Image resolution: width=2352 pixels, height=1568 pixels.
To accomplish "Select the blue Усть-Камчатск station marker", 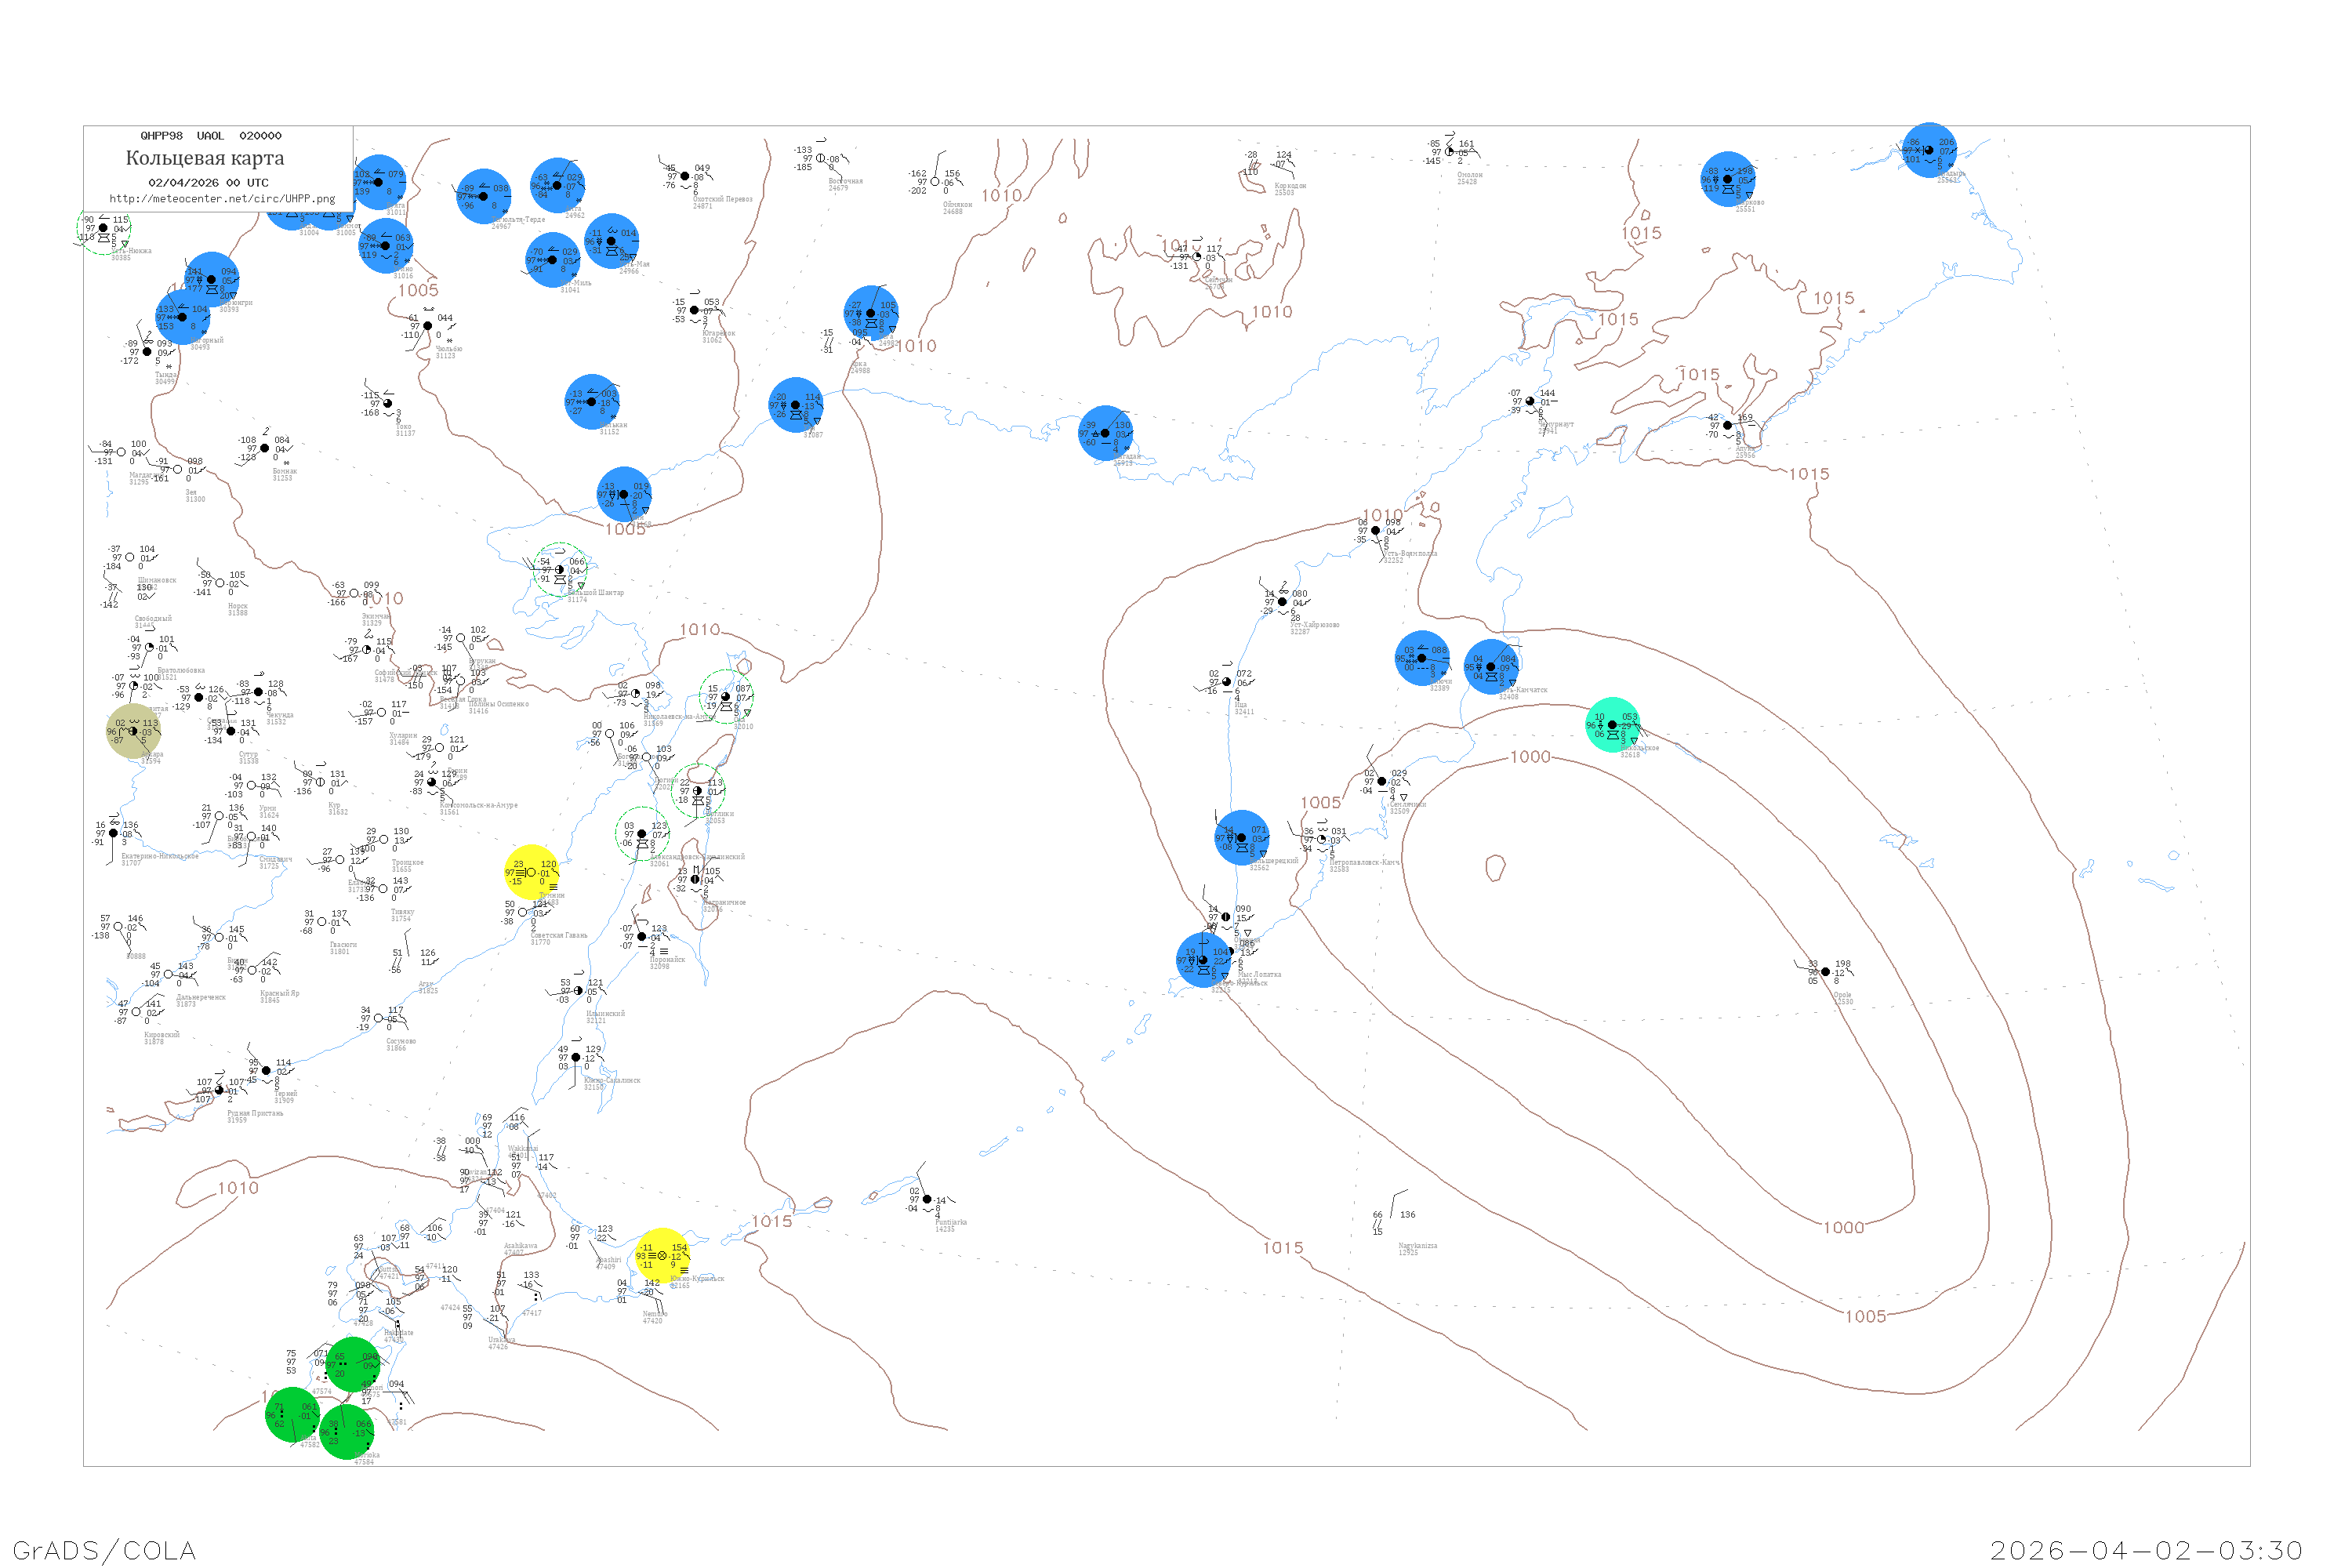I will coord(1491,667).
